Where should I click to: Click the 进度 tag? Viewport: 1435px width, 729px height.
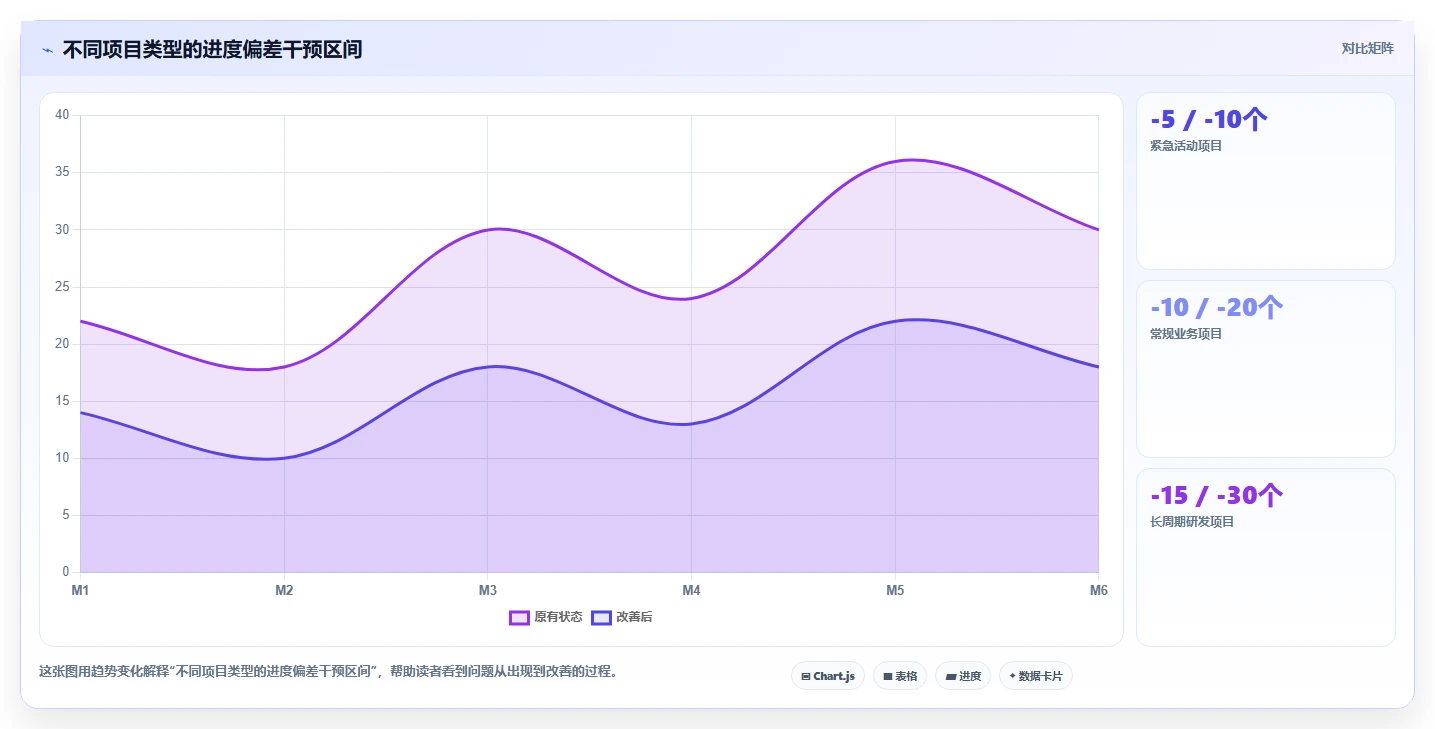click(x=962, y=676)
